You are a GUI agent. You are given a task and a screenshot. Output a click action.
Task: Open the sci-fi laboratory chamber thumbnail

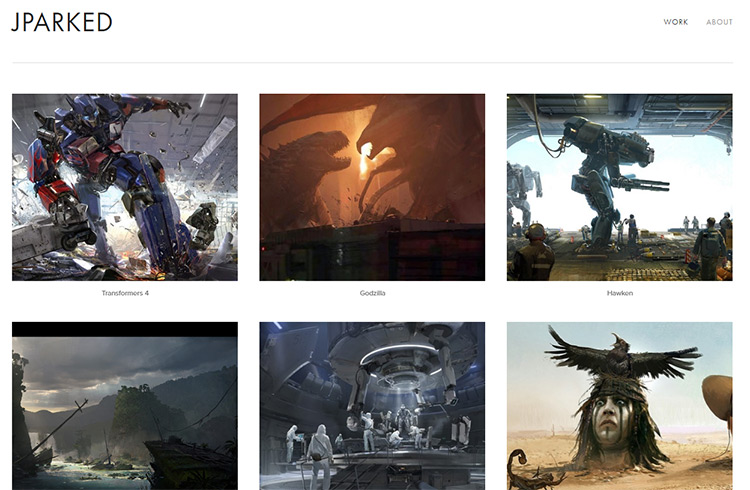click(x=372, y=406)
